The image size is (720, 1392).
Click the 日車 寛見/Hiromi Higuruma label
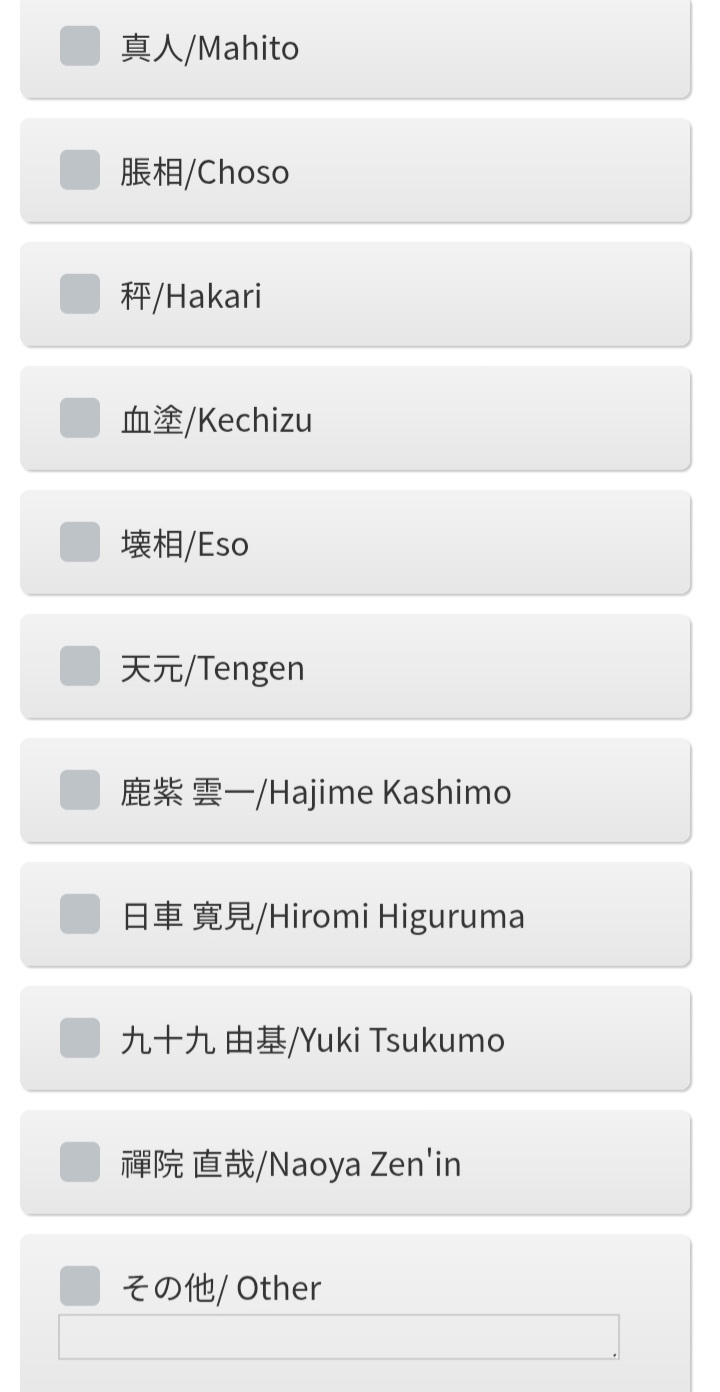322,916
